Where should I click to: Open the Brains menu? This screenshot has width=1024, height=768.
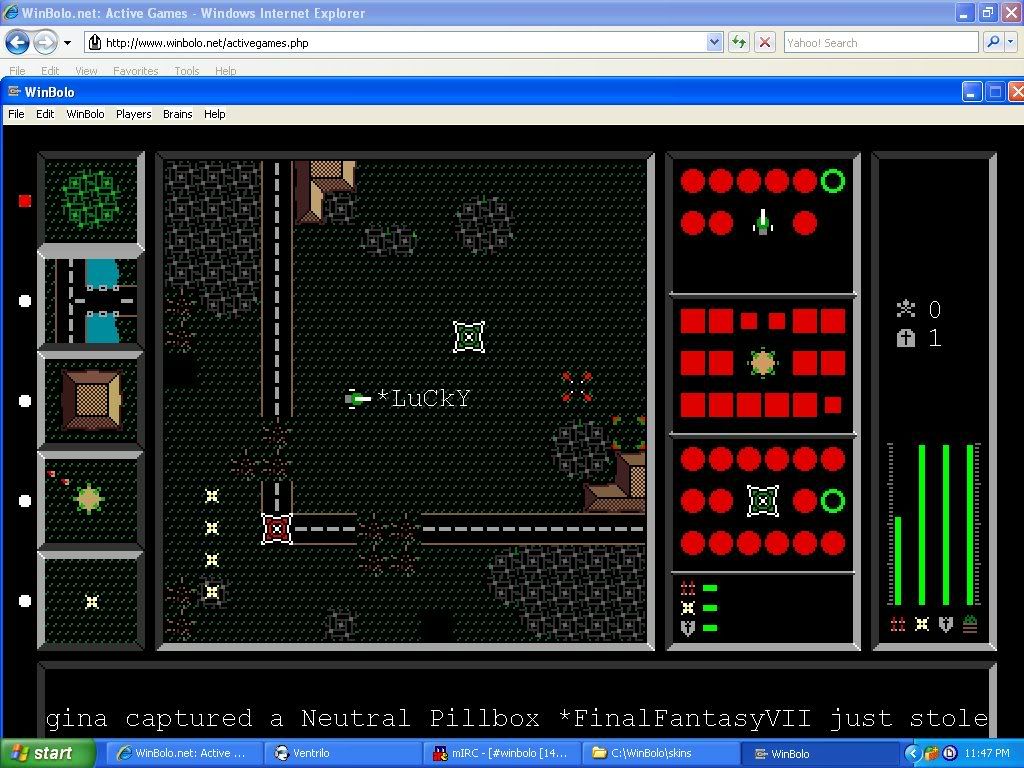(177, 114)
